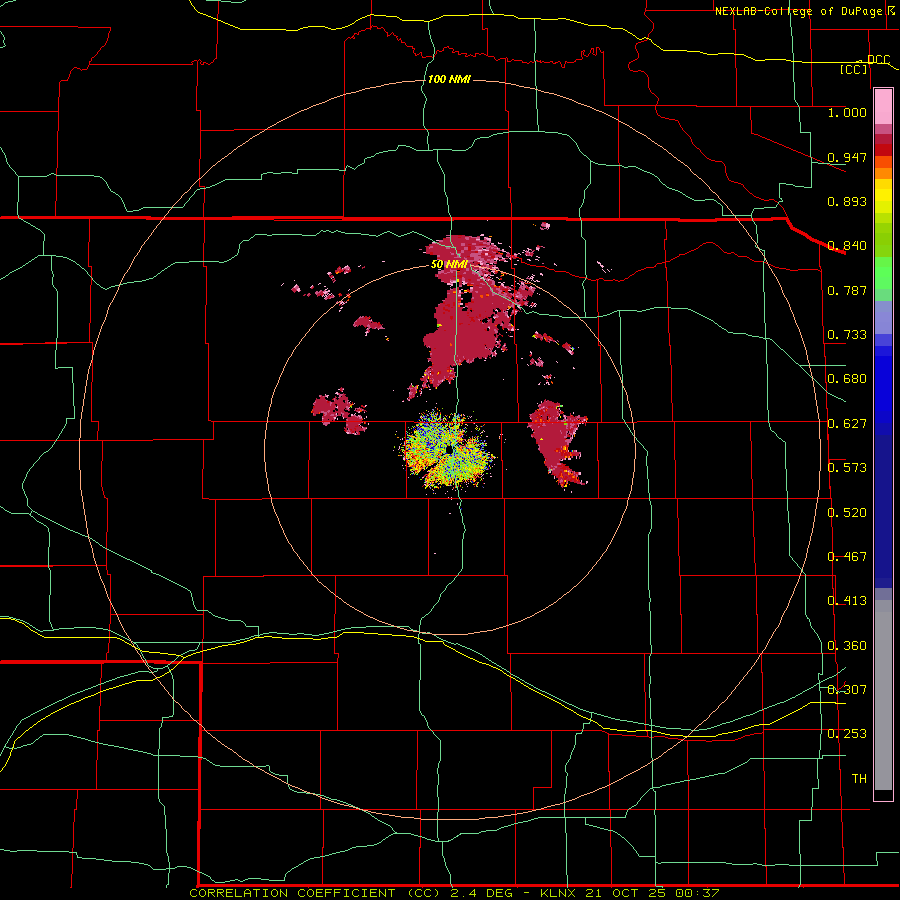Viewport: 900px width, 900px height.
Task: Click the 0.573 scale value
Action: point(847,468)
